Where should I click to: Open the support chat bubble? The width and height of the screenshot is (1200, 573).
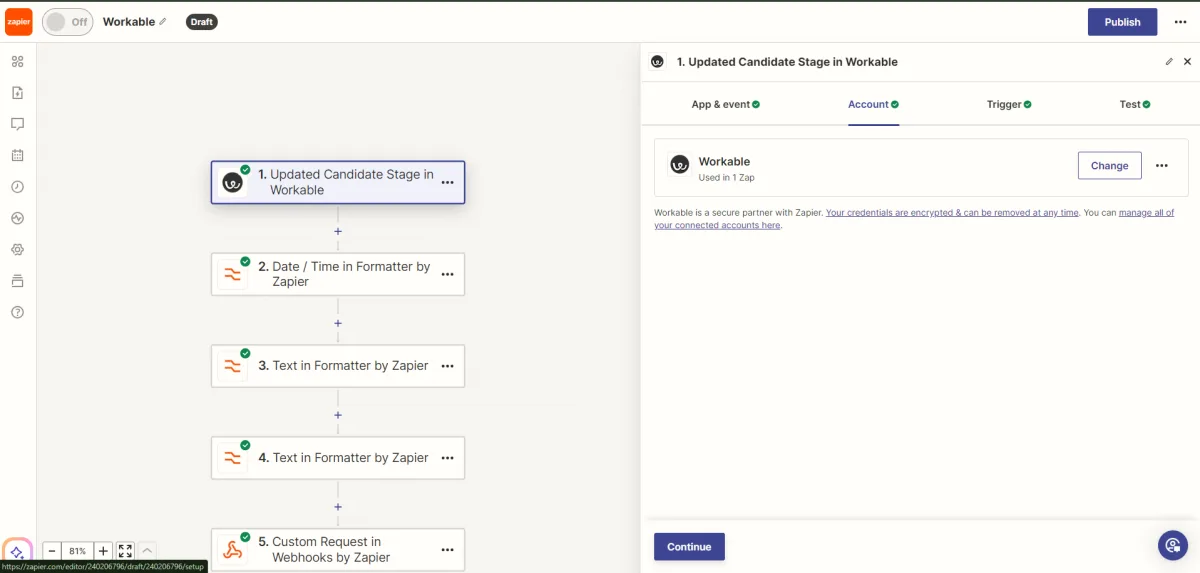1172,545
